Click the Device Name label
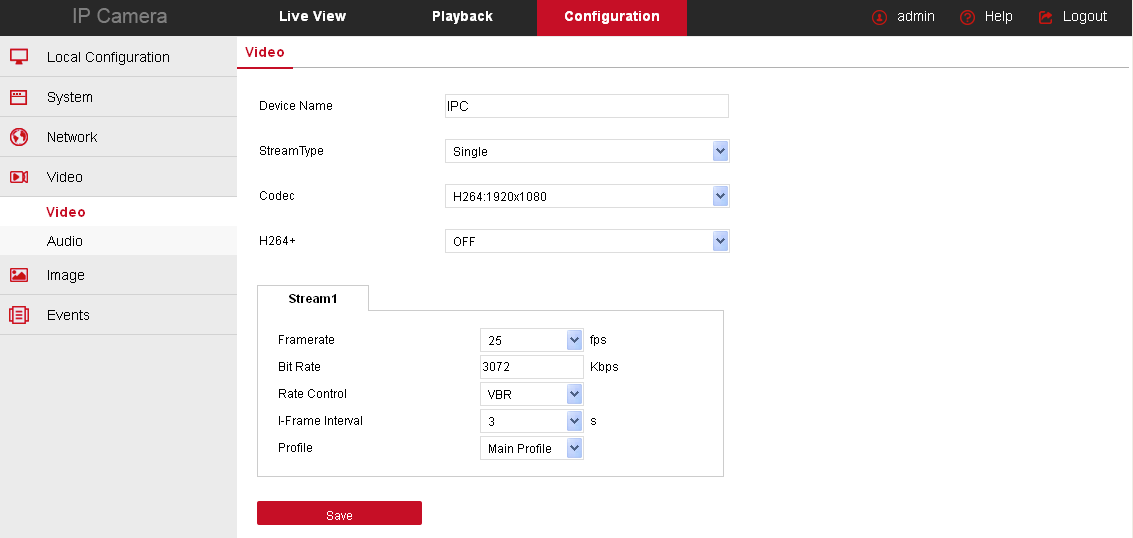 (296, 105)
